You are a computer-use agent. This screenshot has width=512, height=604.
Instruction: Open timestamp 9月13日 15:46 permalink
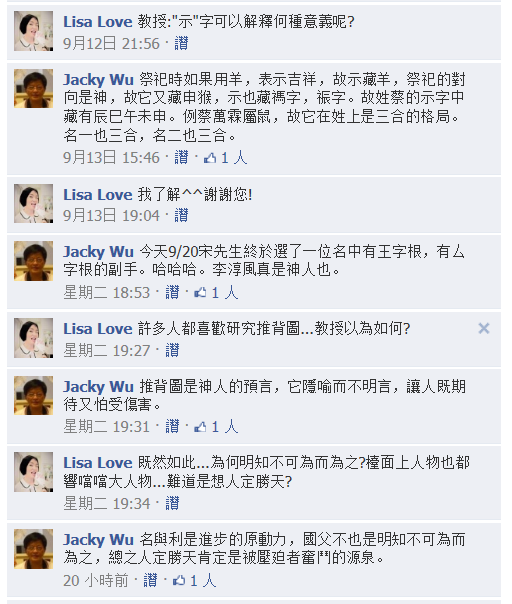[111, 158]
